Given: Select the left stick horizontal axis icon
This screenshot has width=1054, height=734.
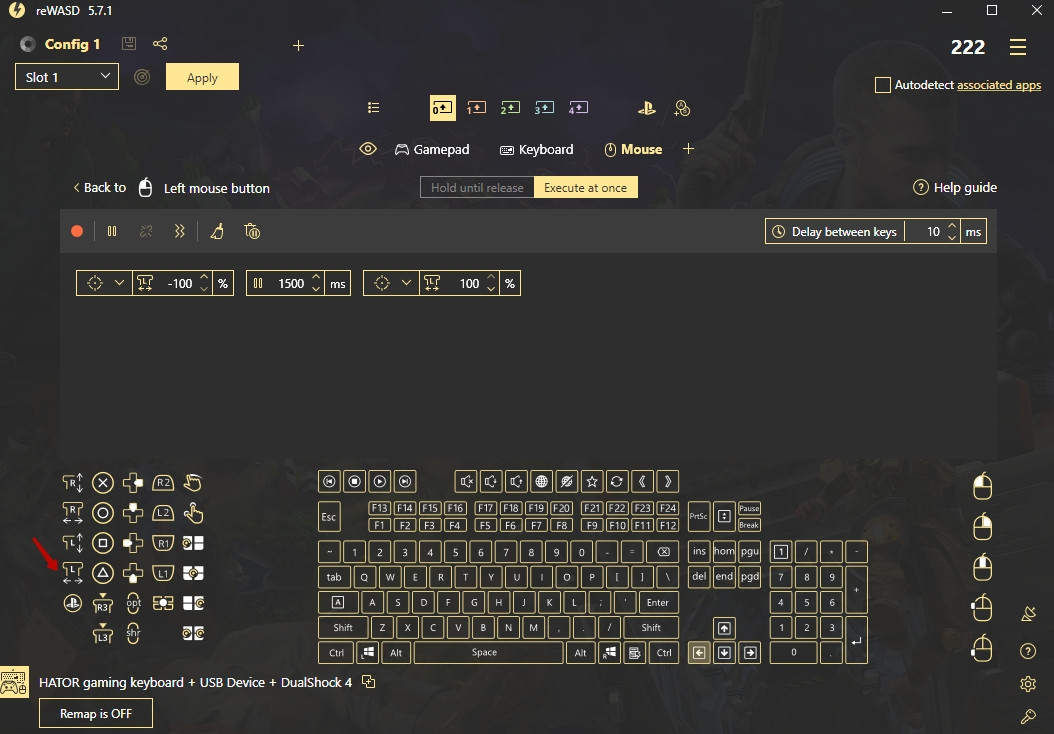Looking at the screenshot, I should click(x=73, y=573).
